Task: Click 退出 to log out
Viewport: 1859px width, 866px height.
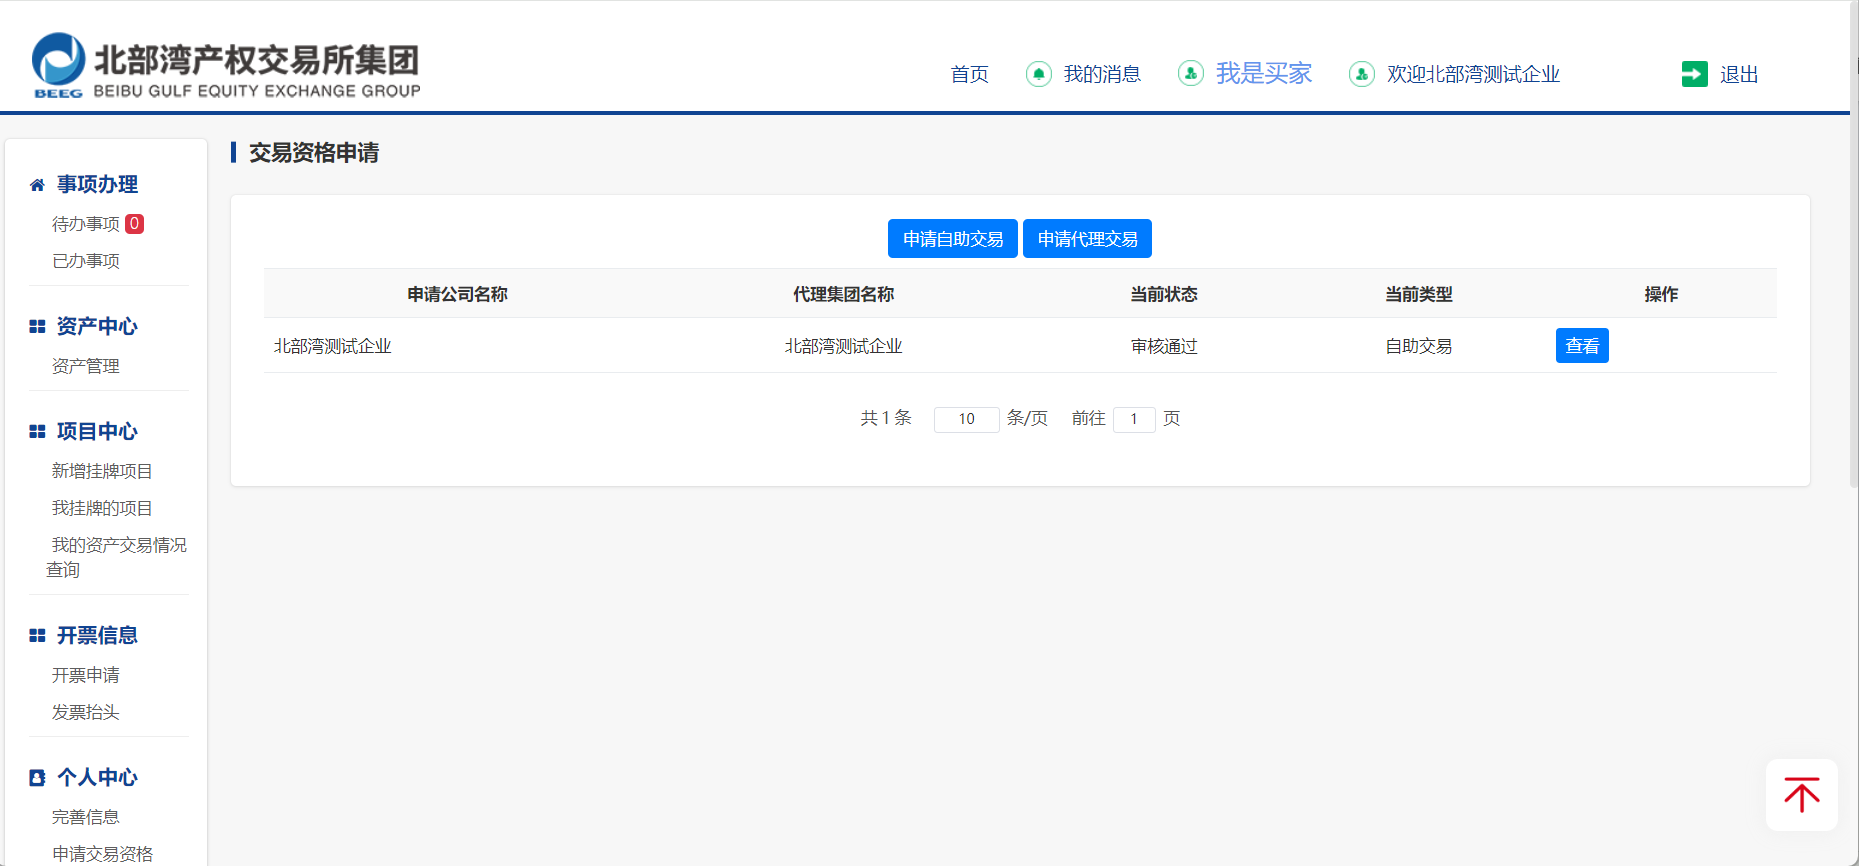Action: point(1739,74)
